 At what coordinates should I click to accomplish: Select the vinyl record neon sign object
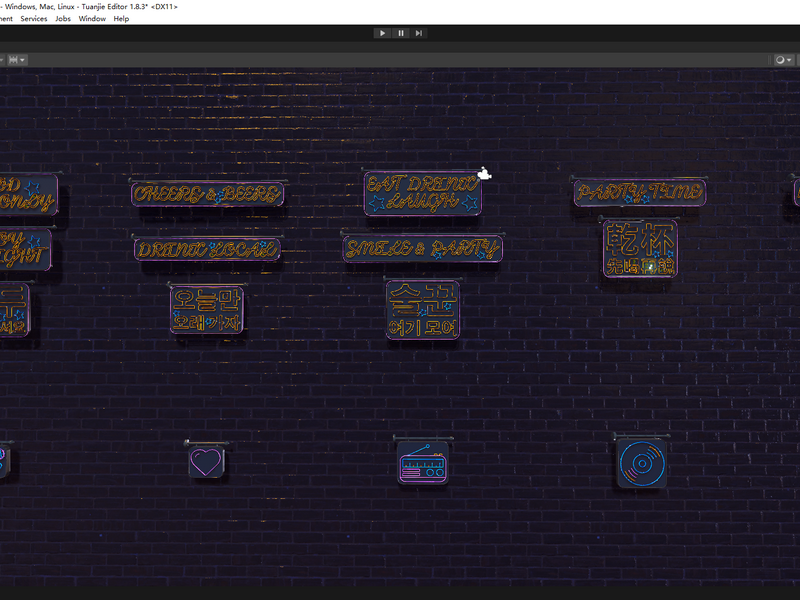pos(642,463)
